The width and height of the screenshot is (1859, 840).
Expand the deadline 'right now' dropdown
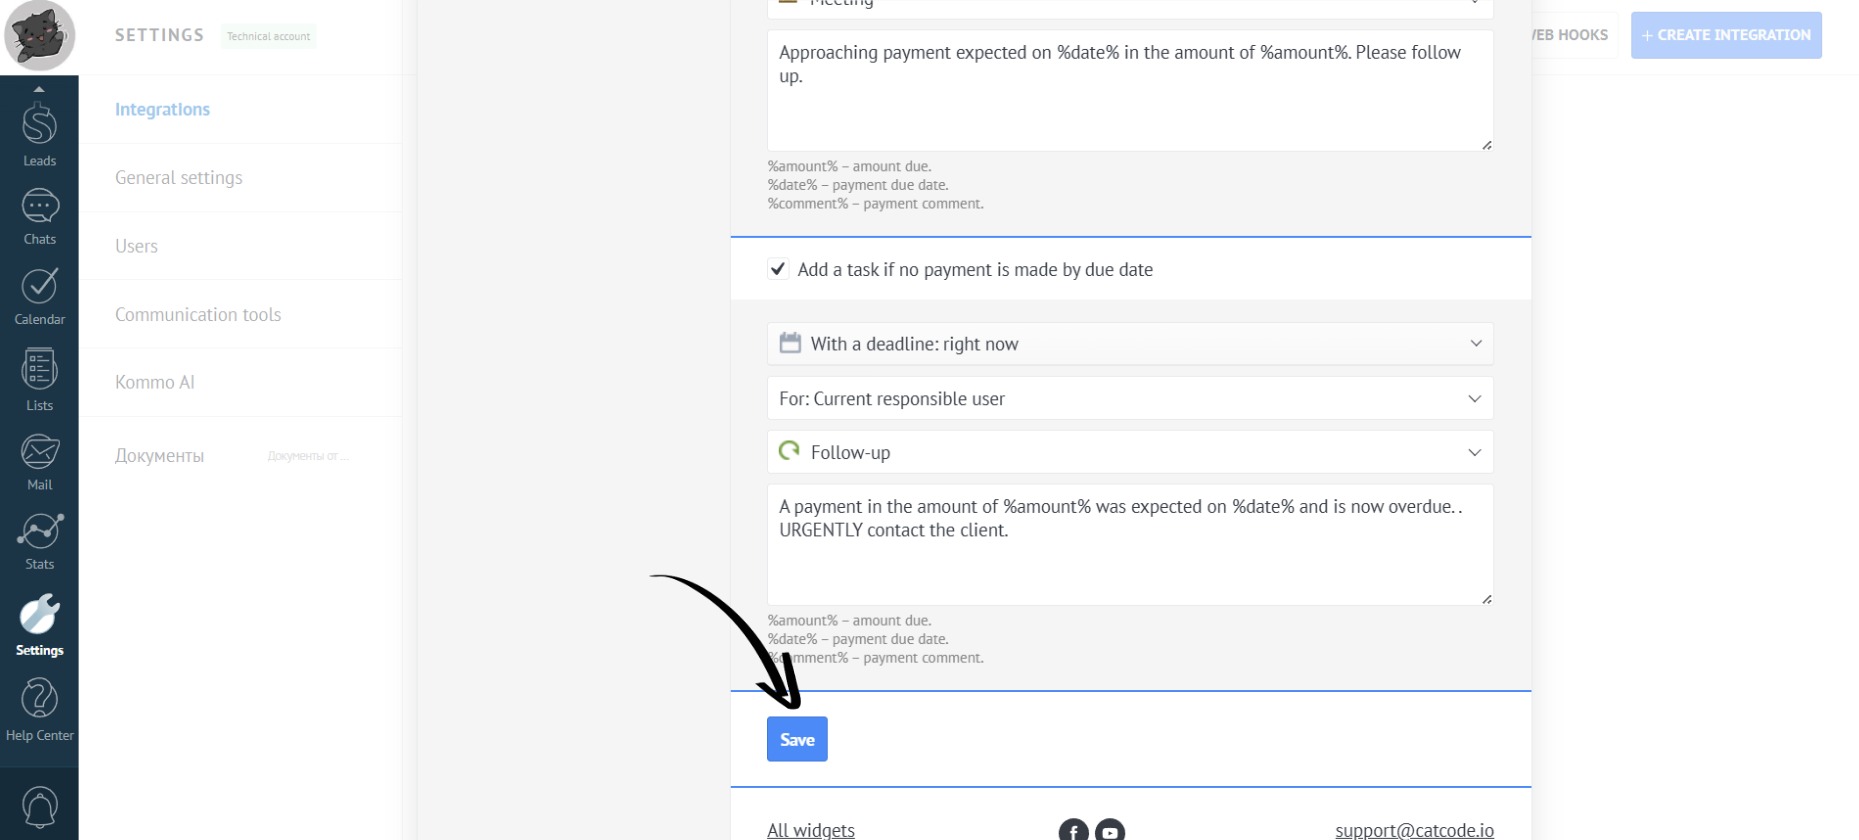(x=1130, y=344)
